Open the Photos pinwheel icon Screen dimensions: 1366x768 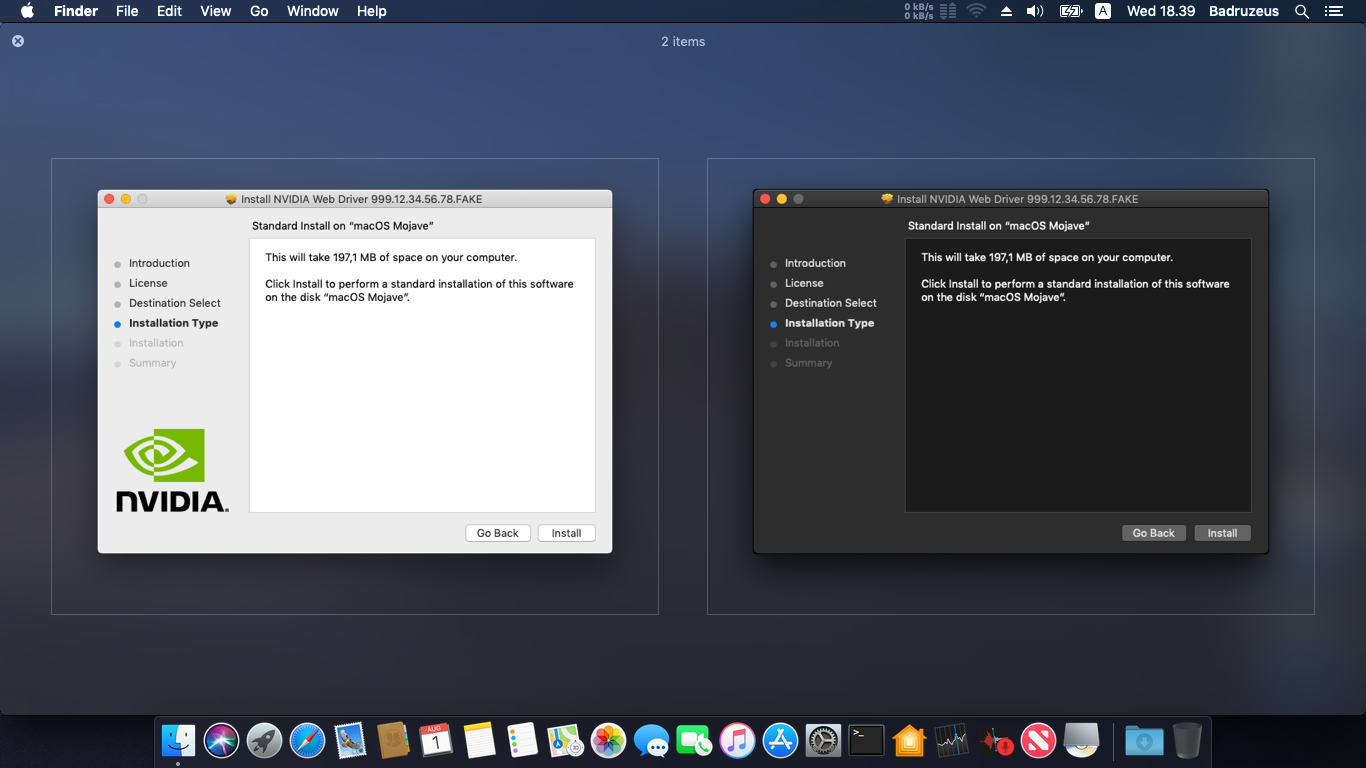[608, 741]
